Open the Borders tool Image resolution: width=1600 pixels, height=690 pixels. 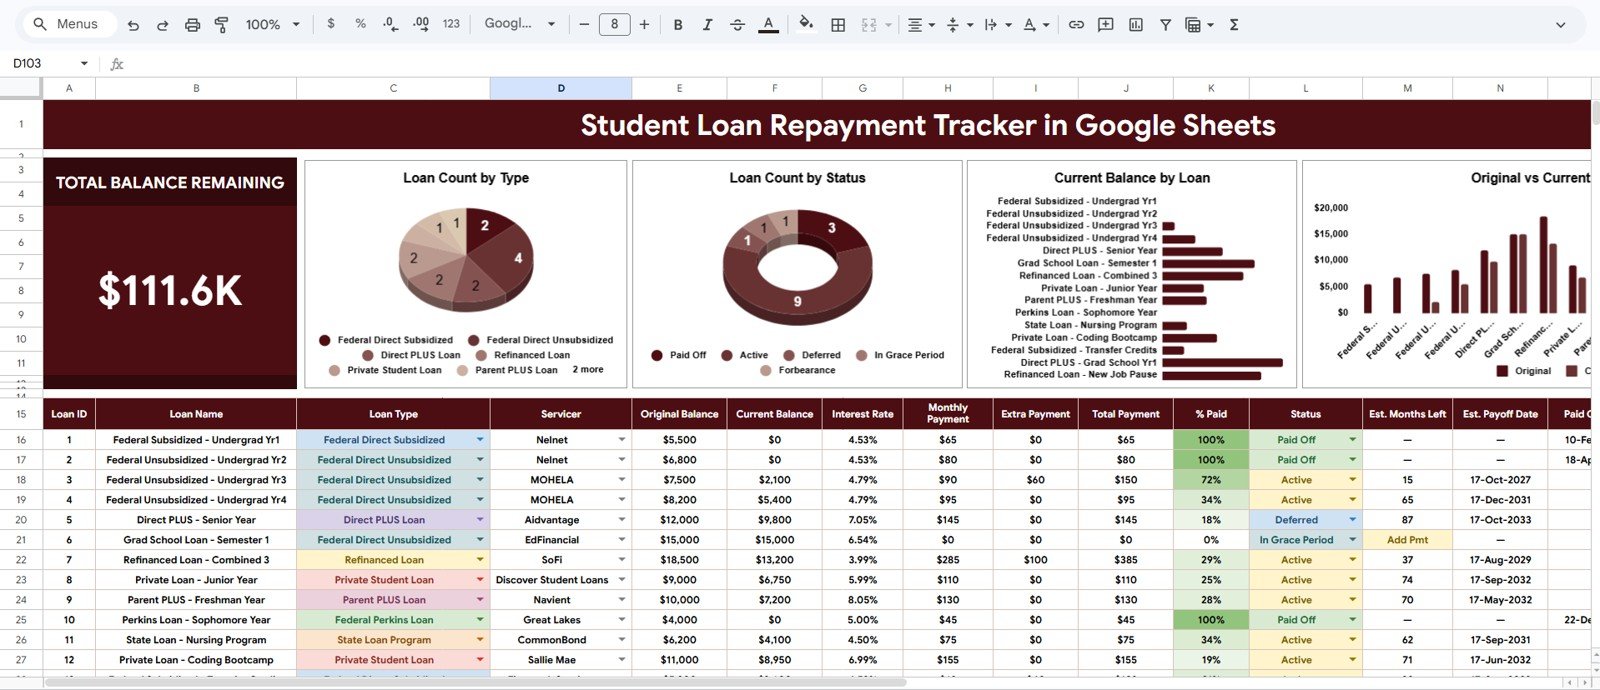[x=838, y=24]
